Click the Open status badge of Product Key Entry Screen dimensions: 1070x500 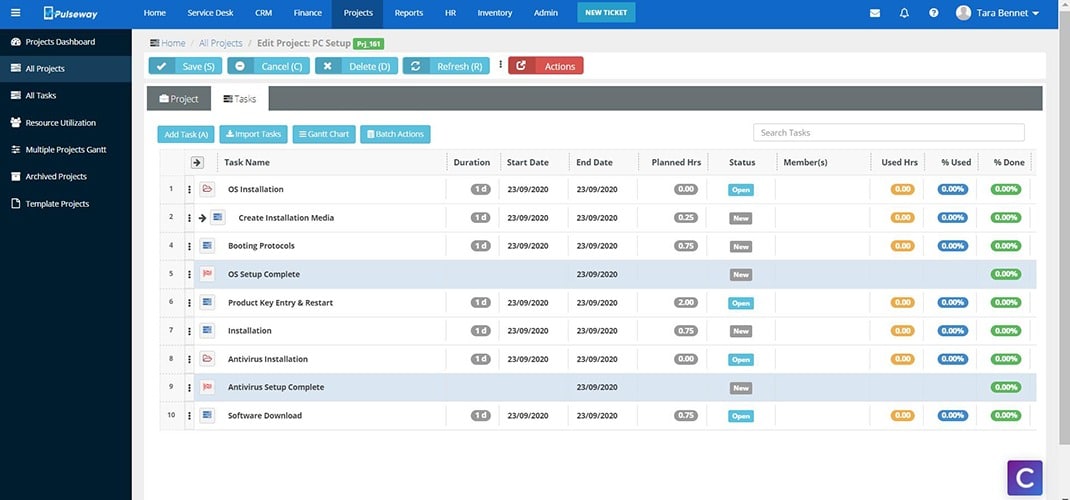[x=740, y=303]
